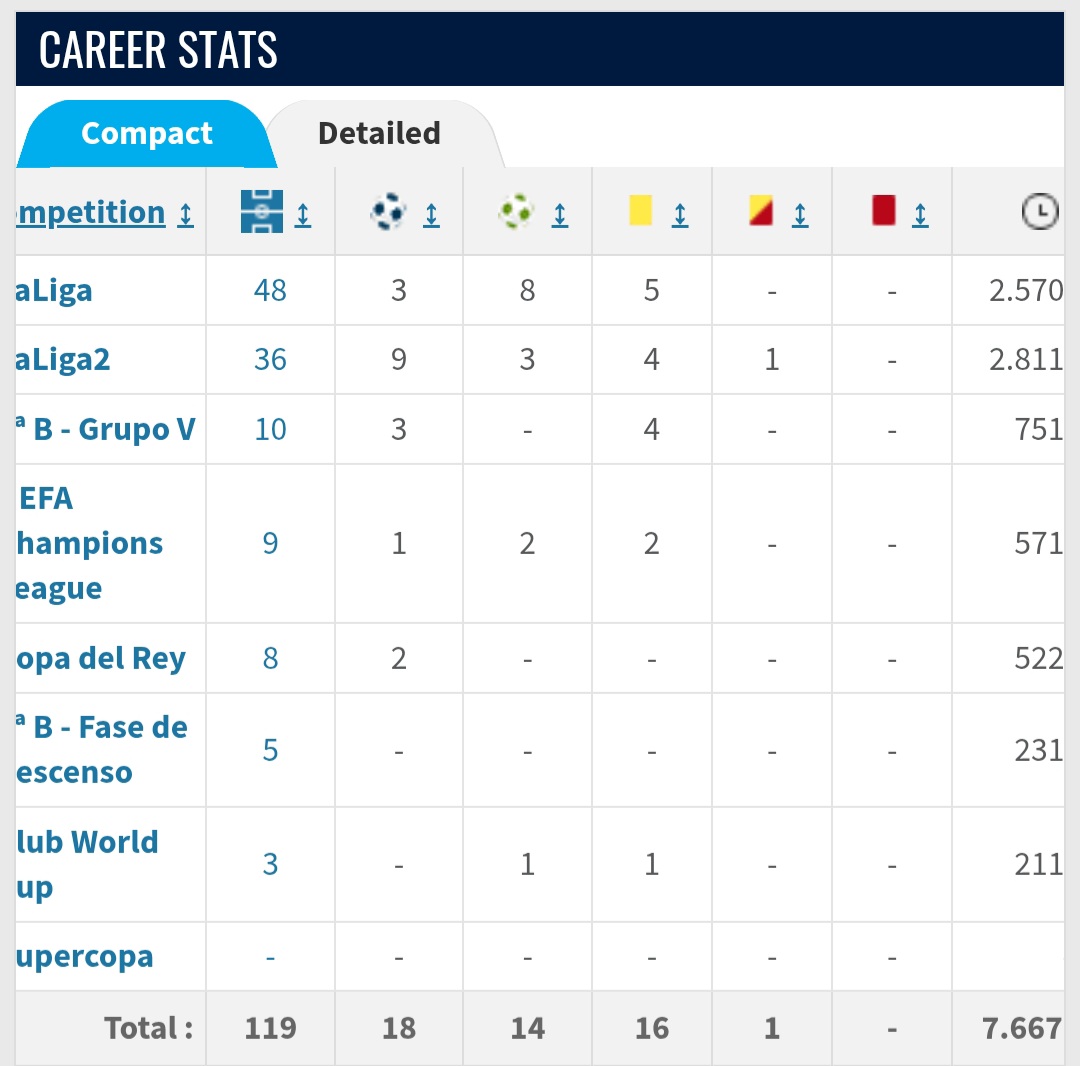Click the appearances pitch icon
Viewport: 1080px width, 1066px height.
tap(263, 212)
